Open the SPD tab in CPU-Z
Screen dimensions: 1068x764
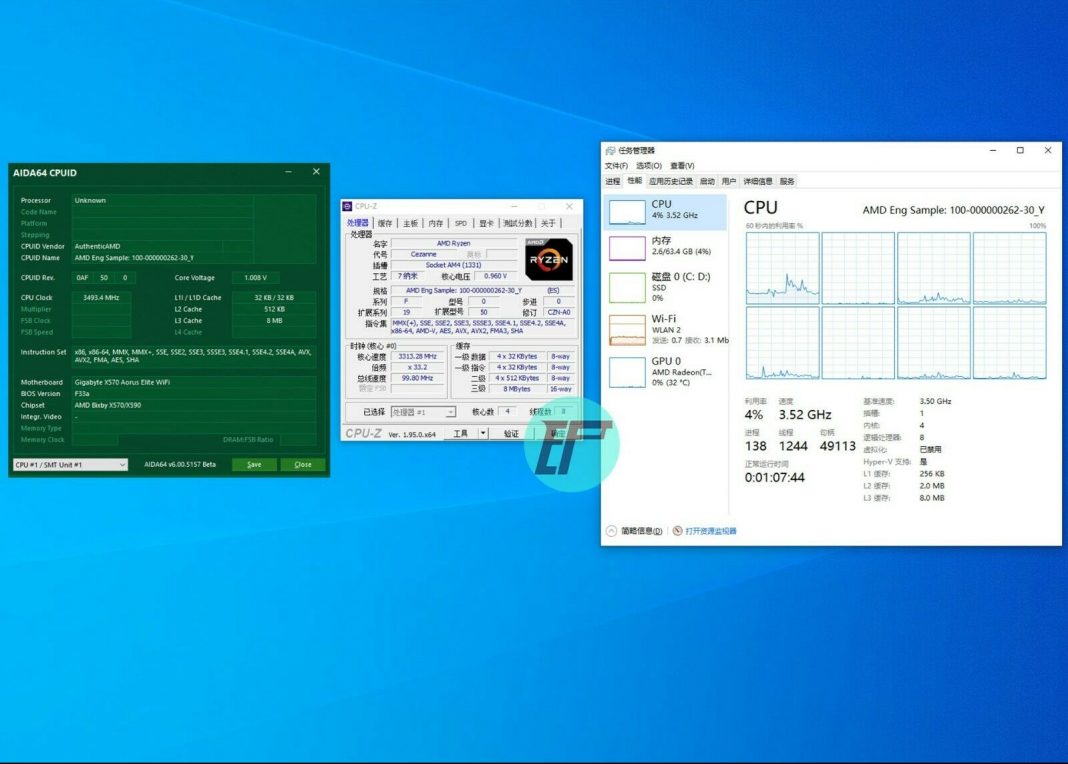461,223
